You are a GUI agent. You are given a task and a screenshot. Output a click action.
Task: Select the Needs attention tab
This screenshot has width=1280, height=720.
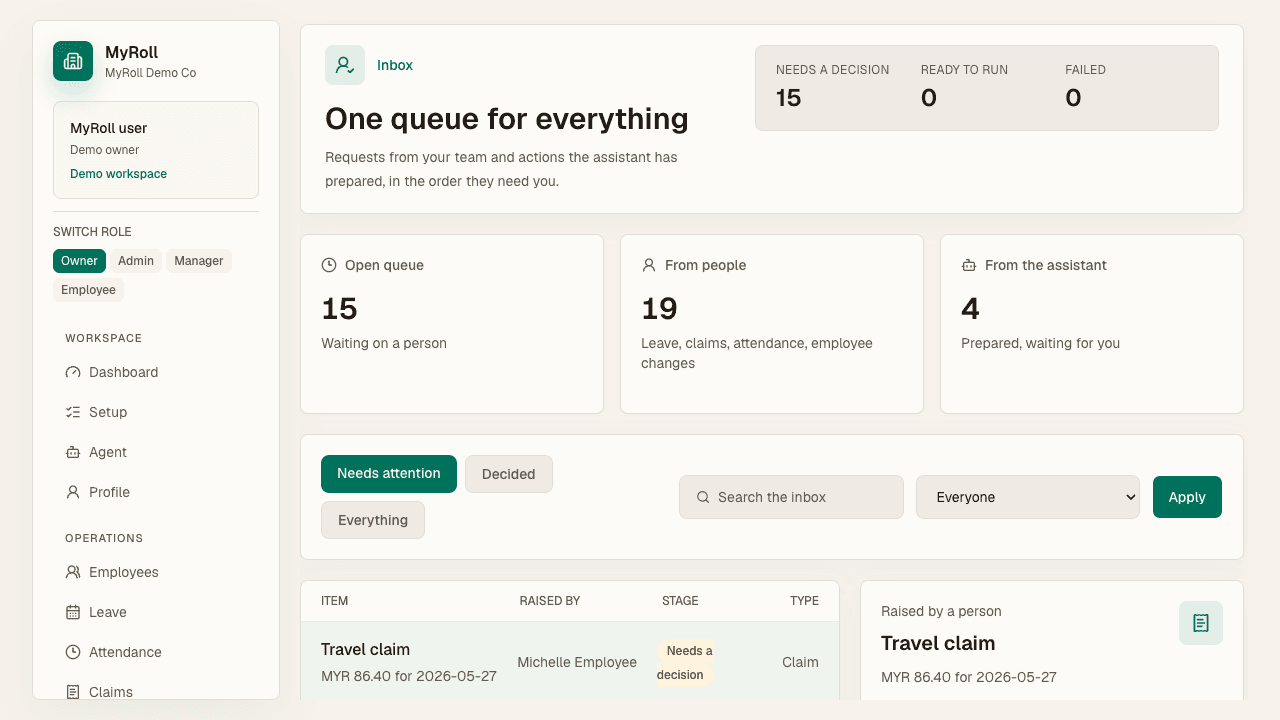[389, 474]
